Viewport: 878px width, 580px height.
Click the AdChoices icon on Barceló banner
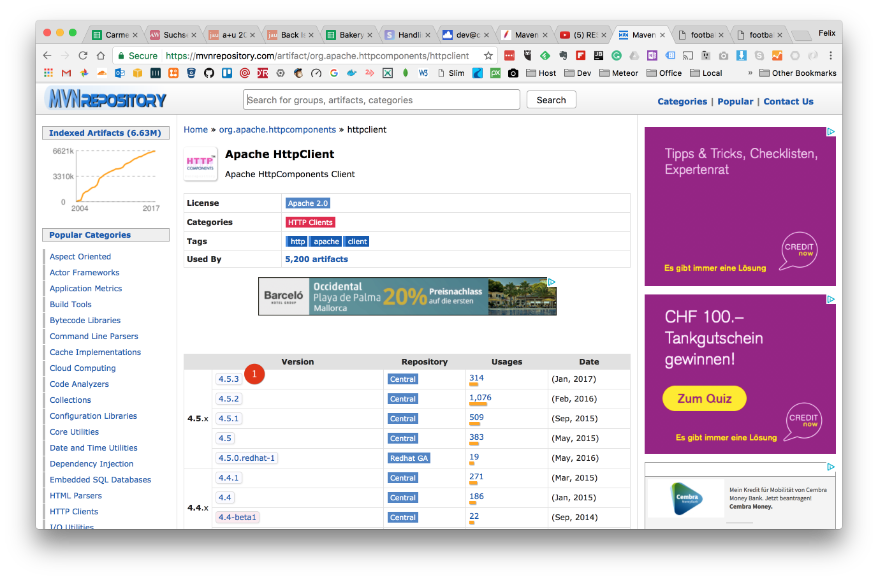click(551, 283)
